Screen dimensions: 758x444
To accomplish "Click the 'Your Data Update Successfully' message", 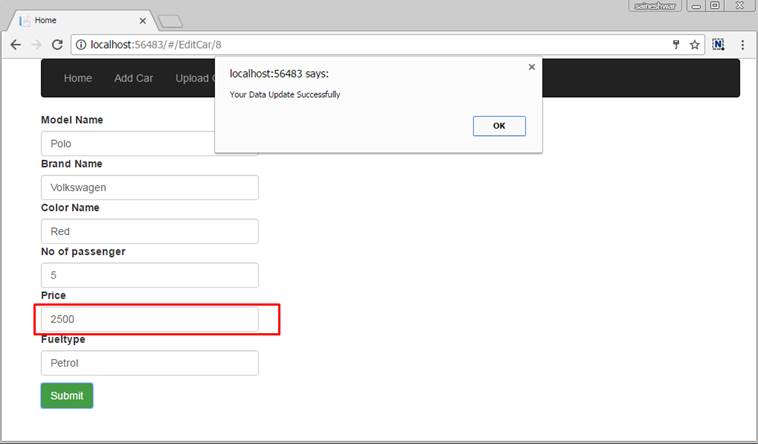I will point(285,95).
